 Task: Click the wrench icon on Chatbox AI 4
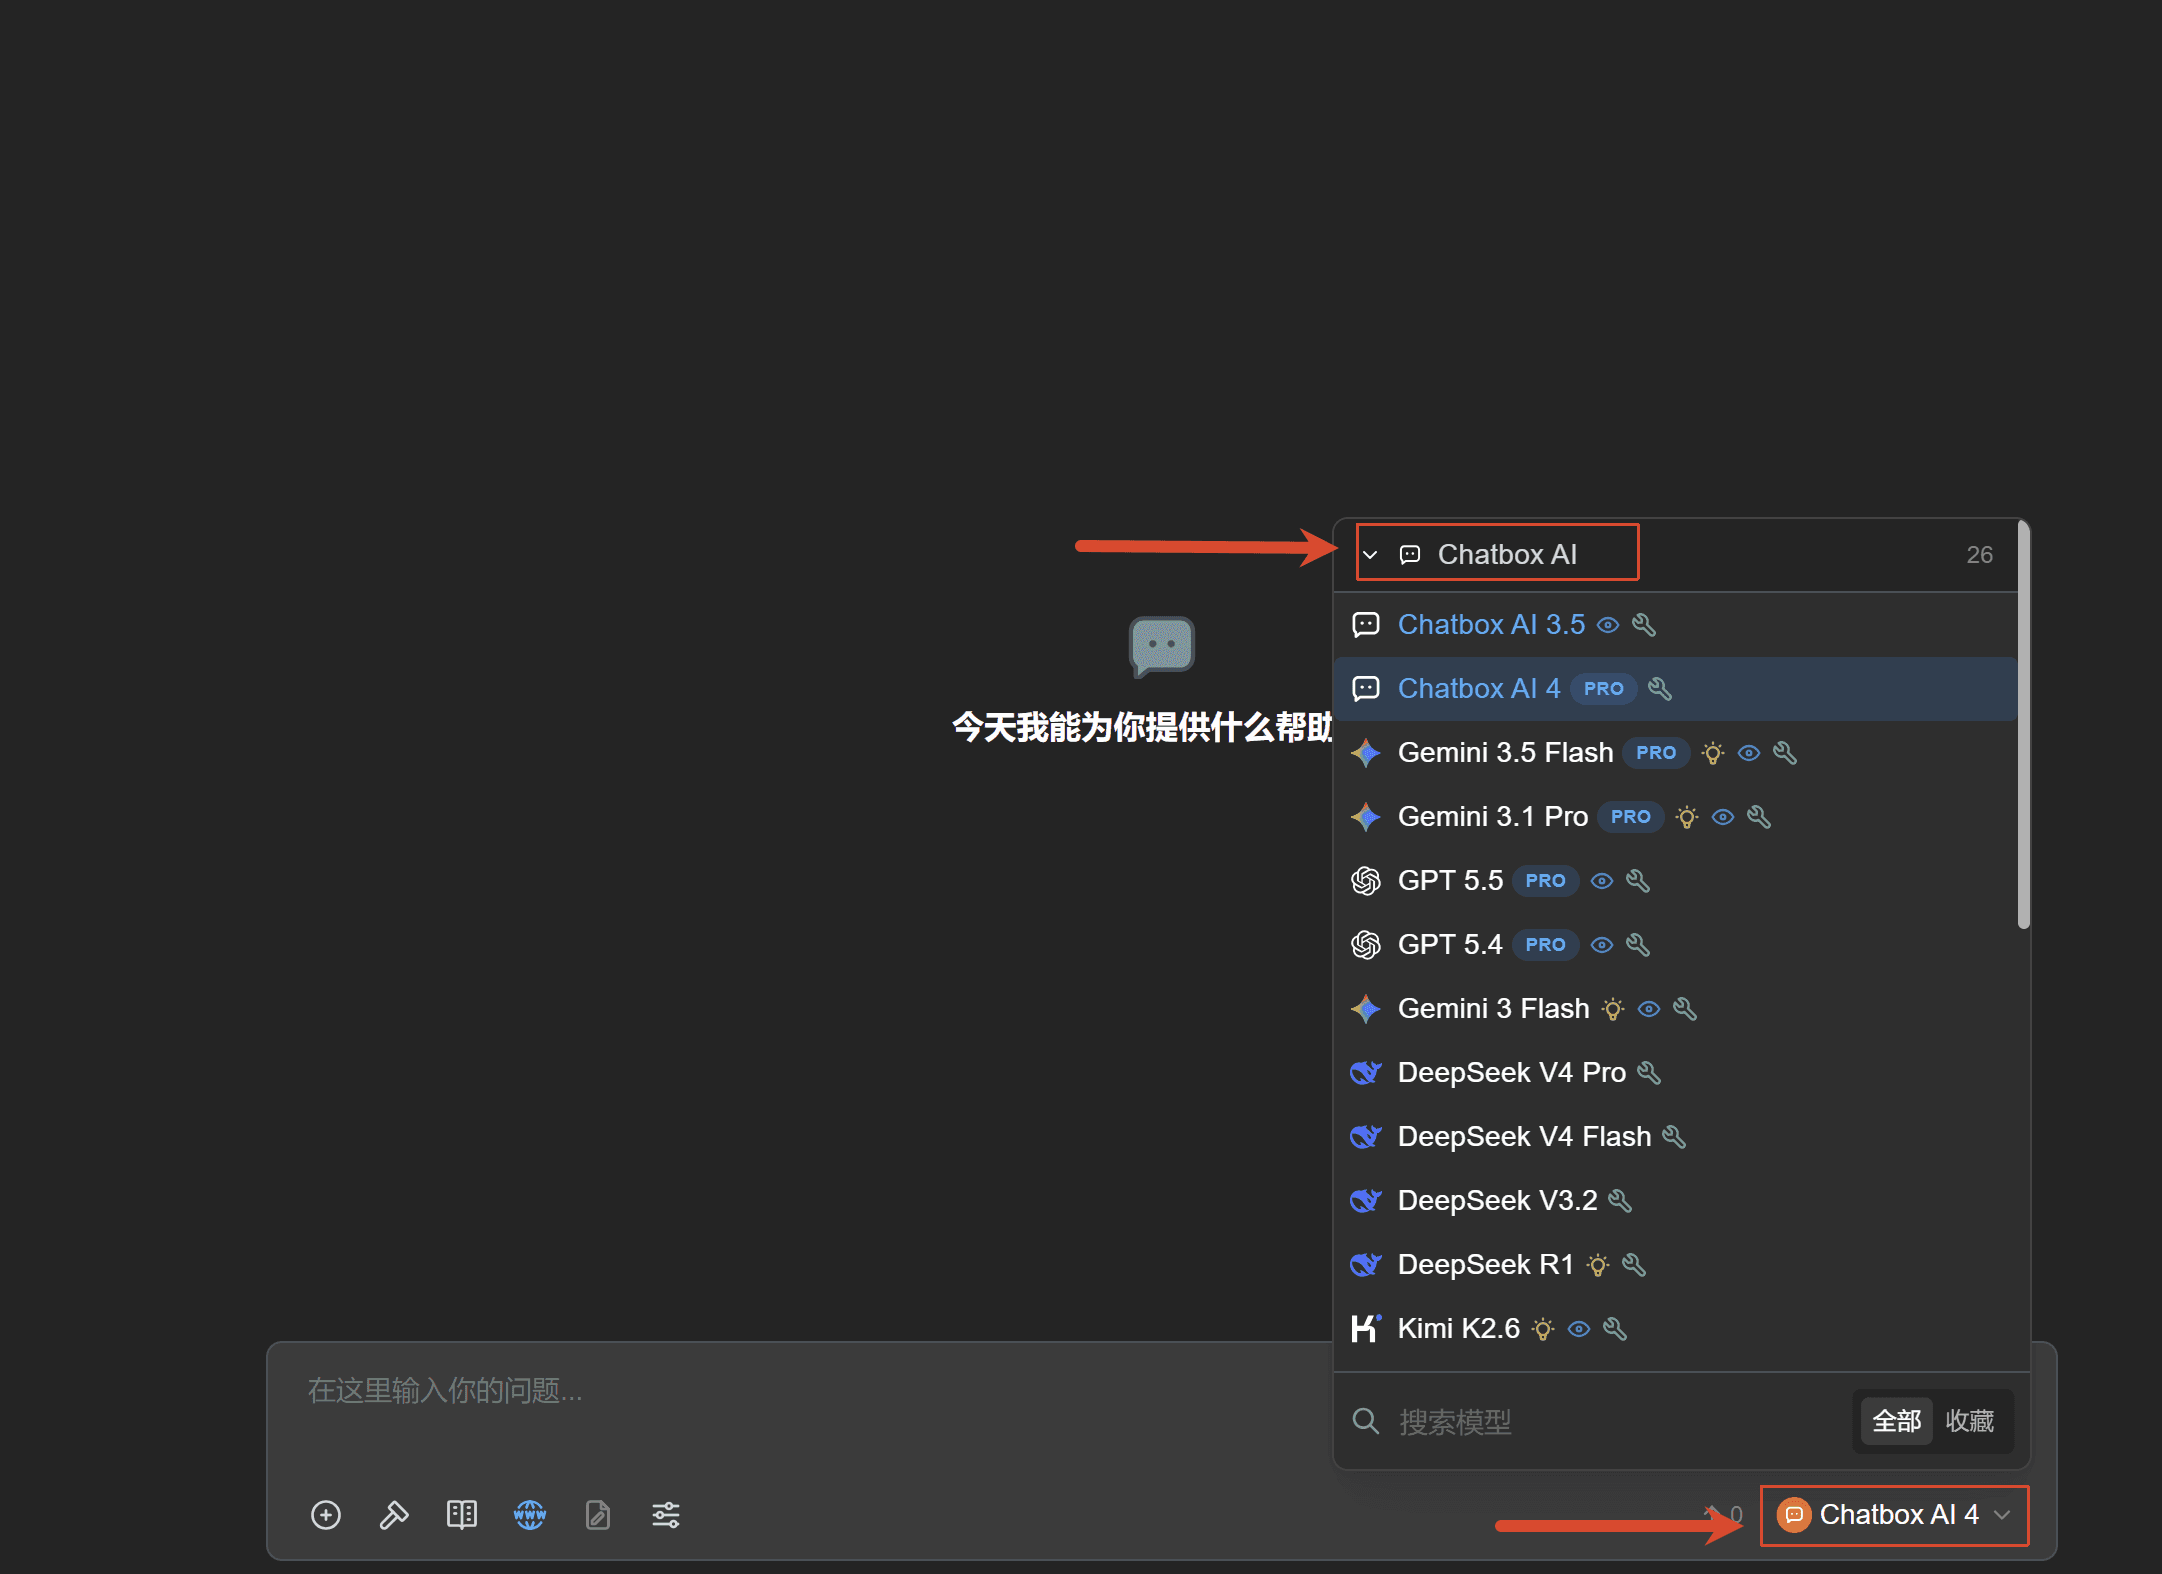point(1660,689)
